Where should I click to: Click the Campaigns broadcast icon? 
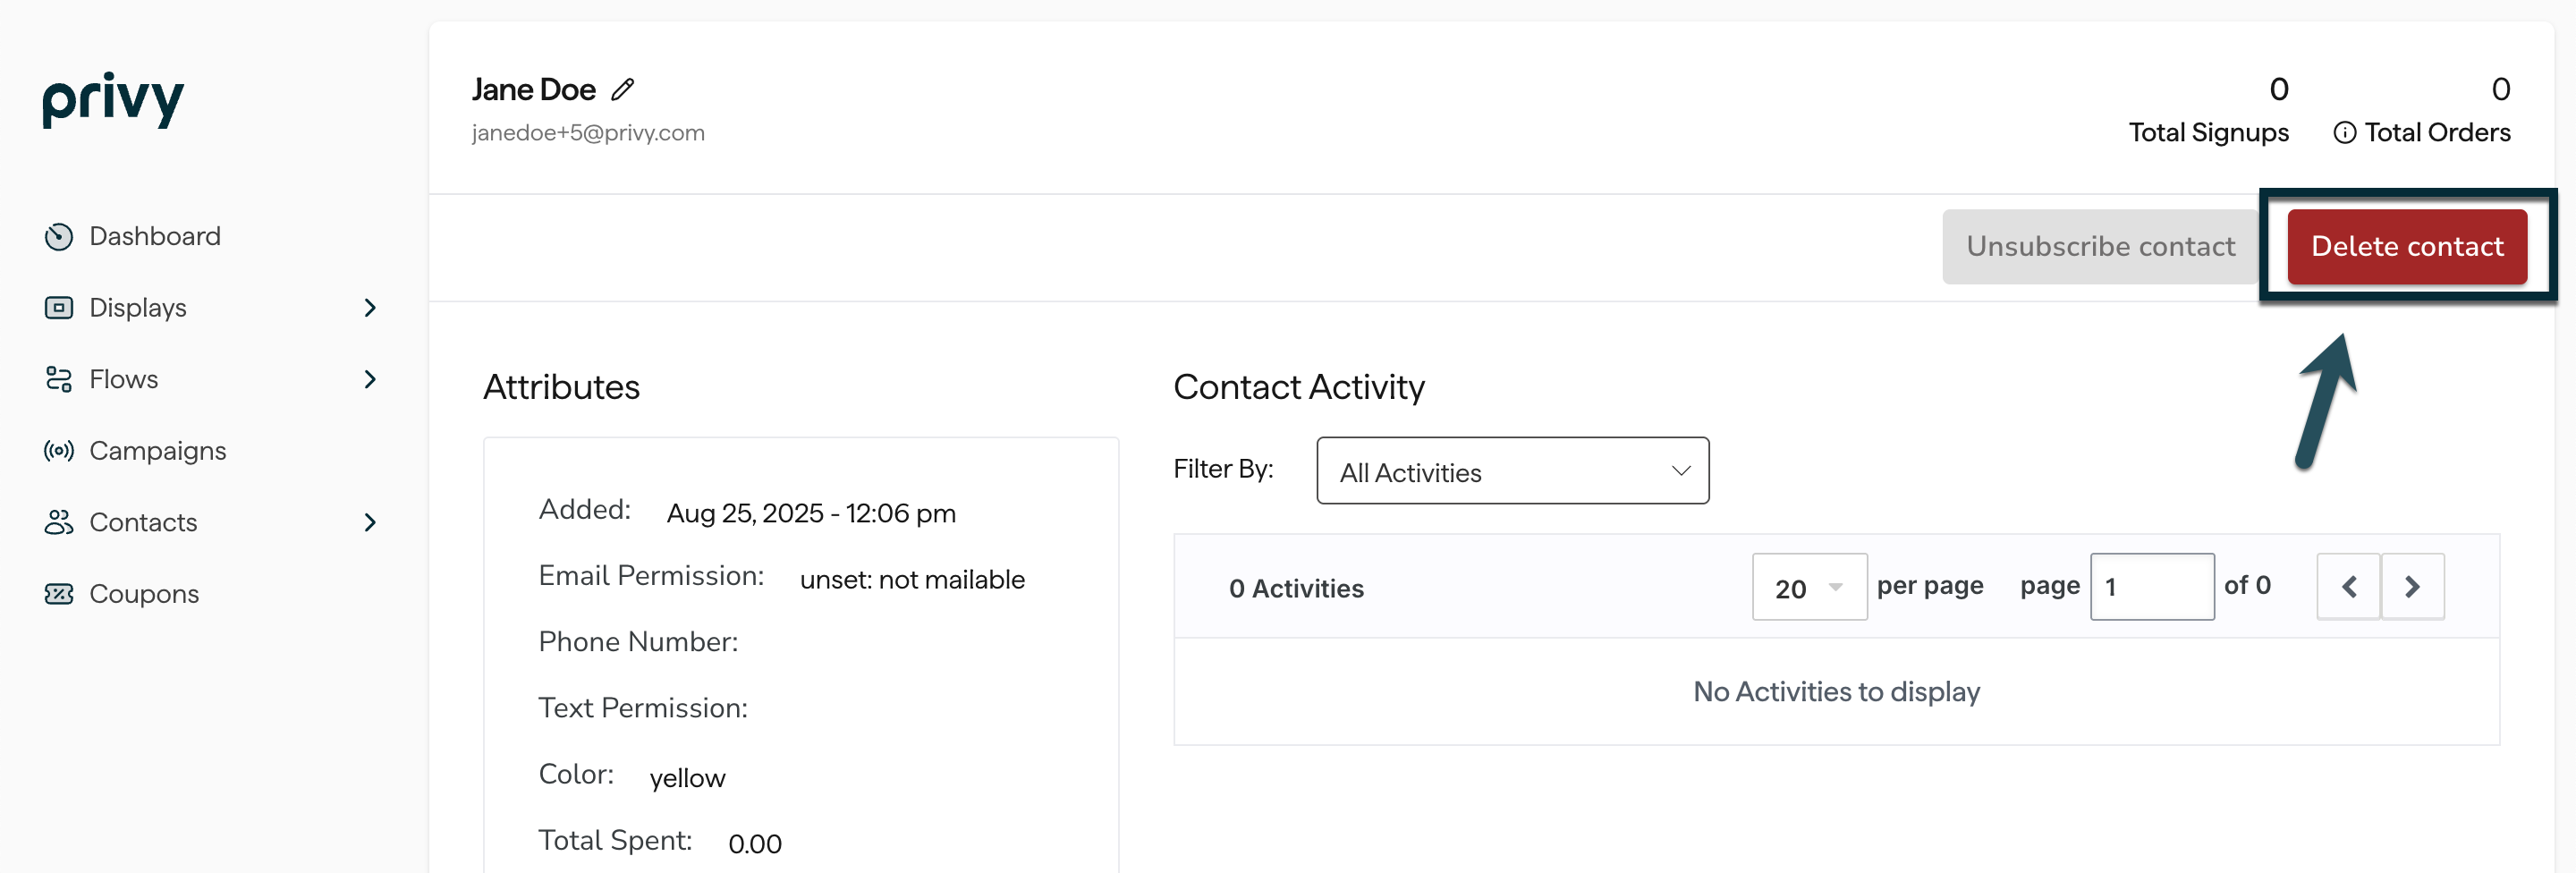[59, 451]
